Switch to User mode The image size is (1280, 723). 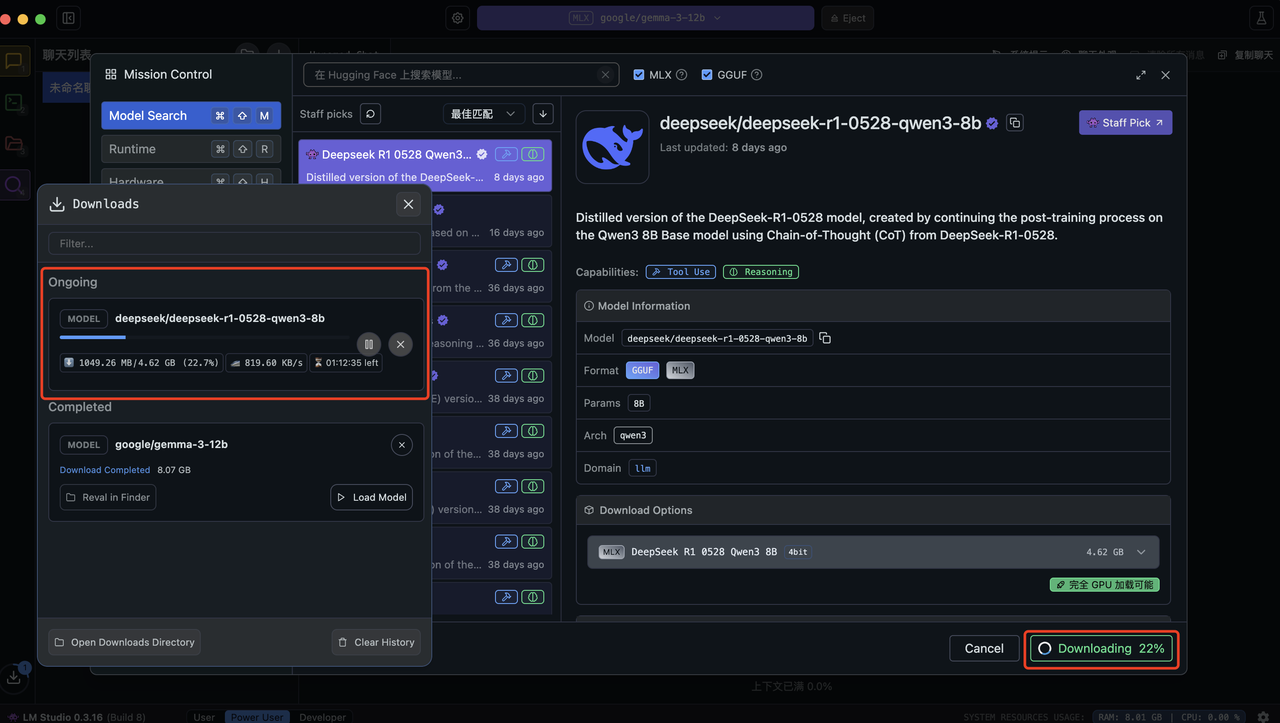[204, 717]
